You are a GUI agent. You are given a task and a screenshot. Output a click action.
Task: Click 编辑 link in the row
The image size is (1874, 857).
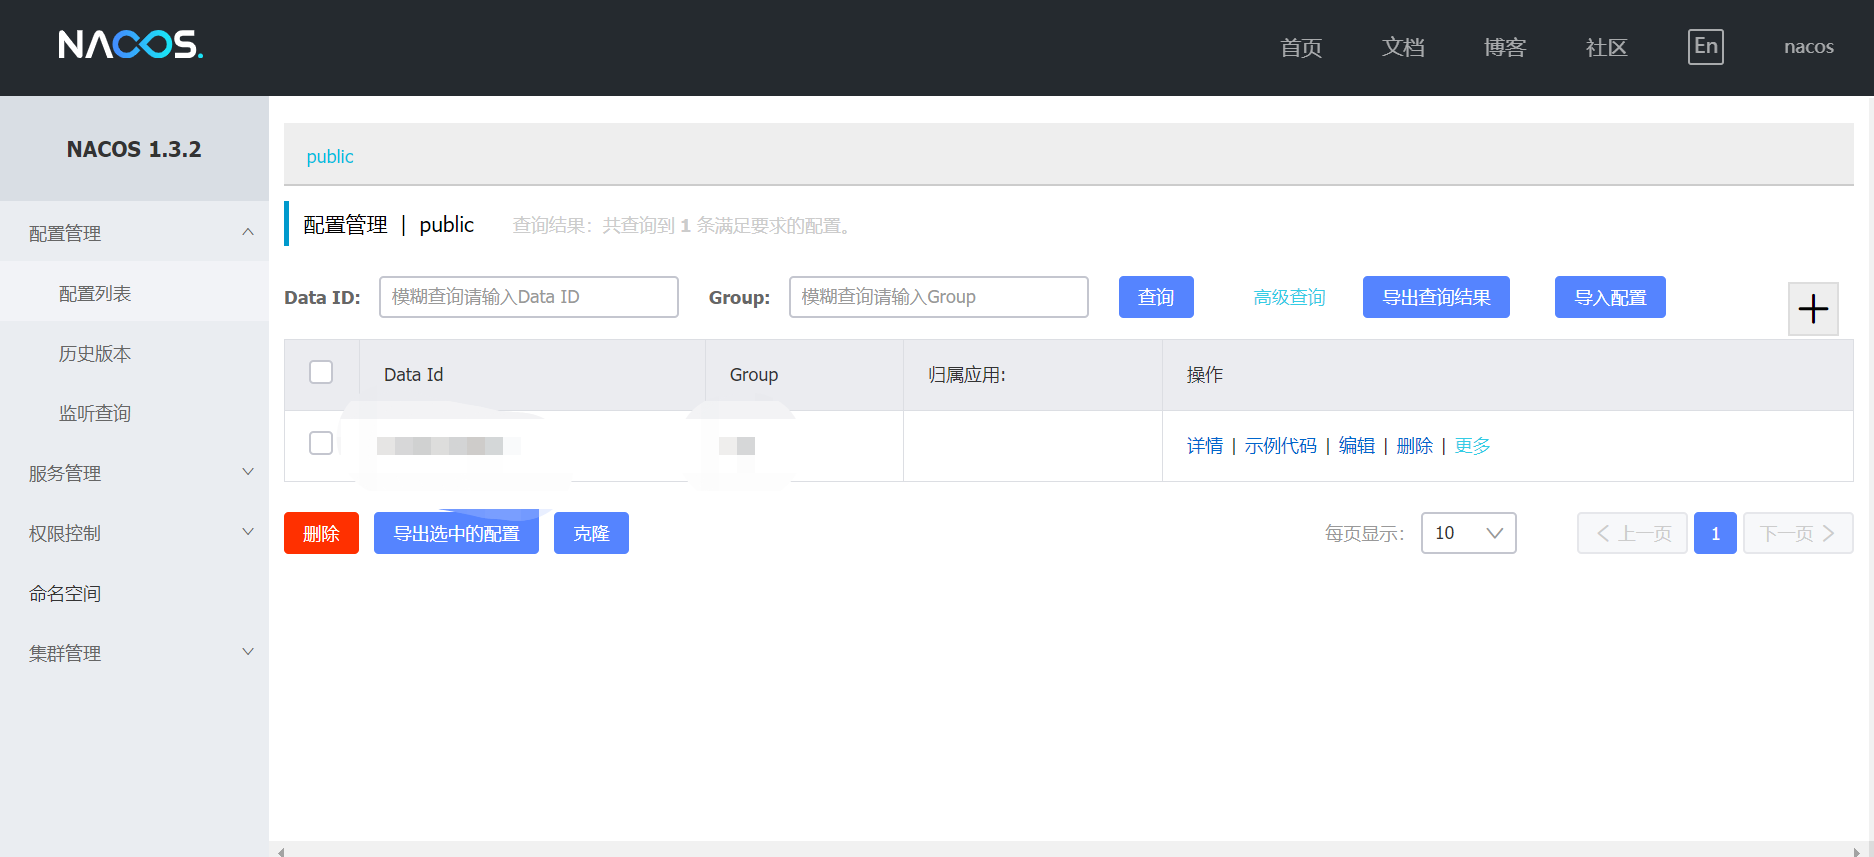pyautogui.click(x=1357, y=446)
